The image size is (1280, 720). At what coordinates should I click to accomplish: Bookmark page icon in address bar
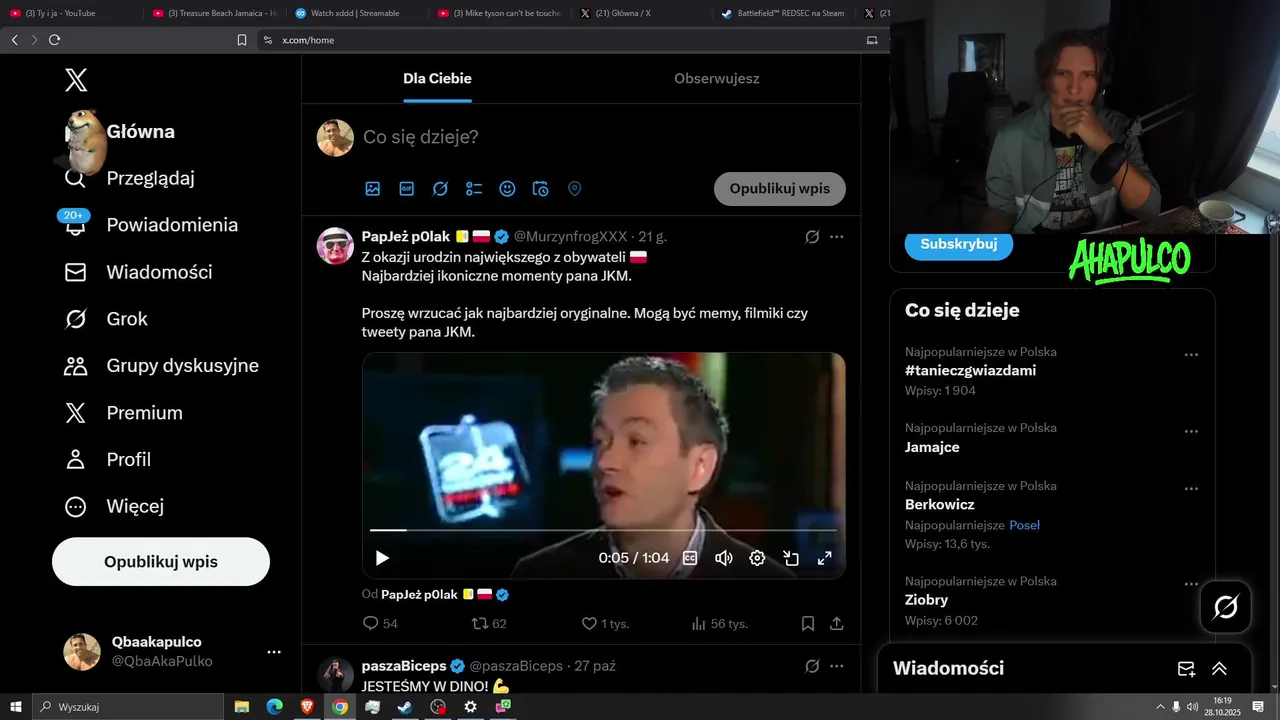click(x=242, y=40)
